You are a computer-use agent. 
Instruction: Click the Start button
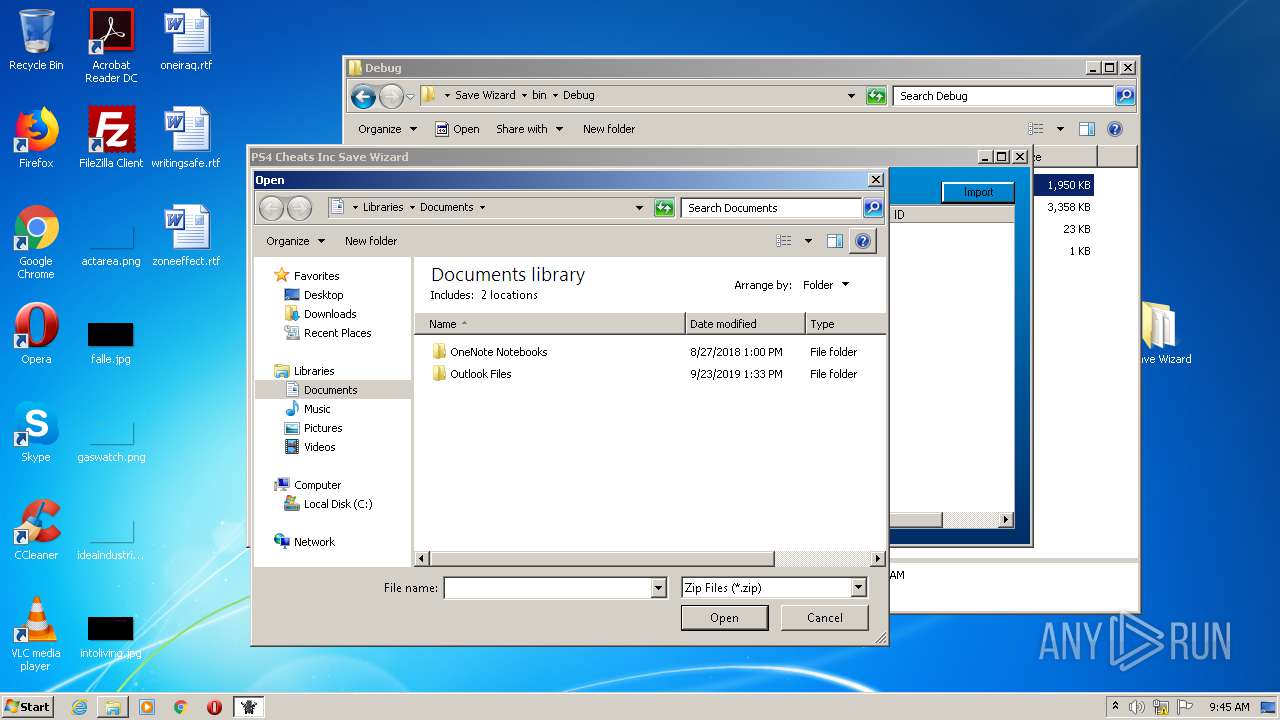pyautogui.click(x=27, y=707)
